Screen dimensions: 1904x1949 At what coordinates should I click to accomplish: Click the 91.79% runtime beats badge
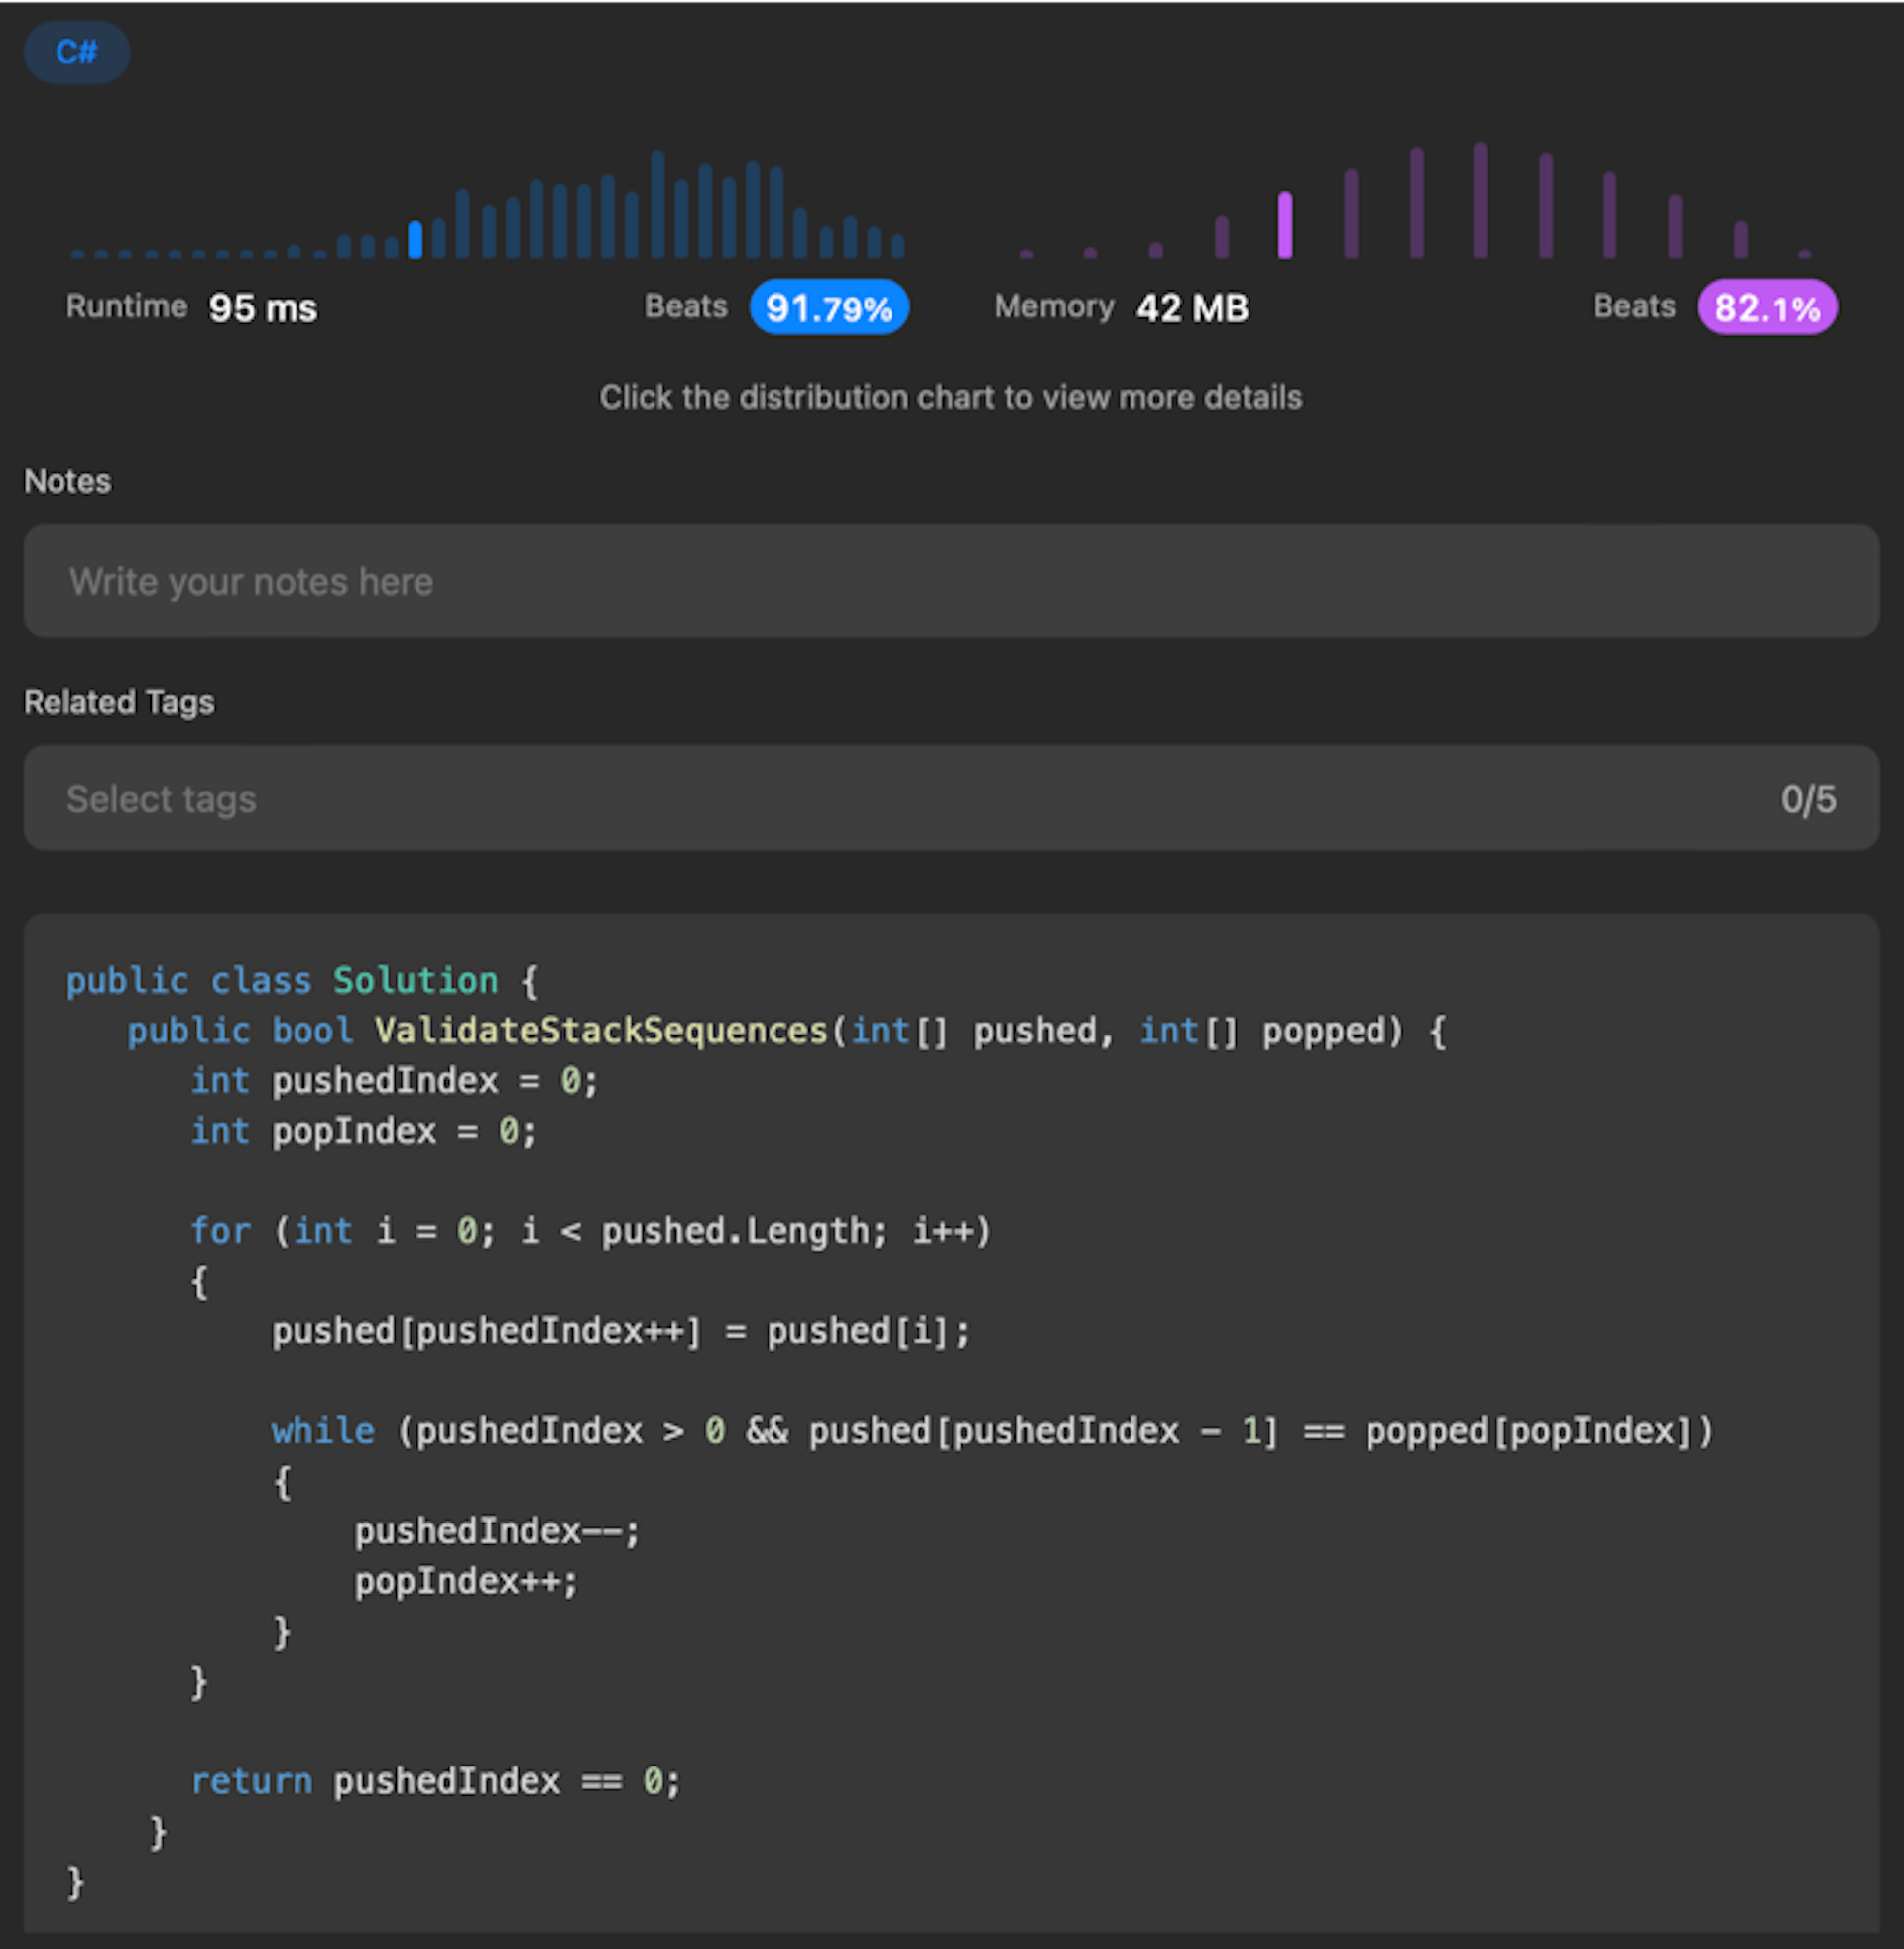(x=828, y=307)
